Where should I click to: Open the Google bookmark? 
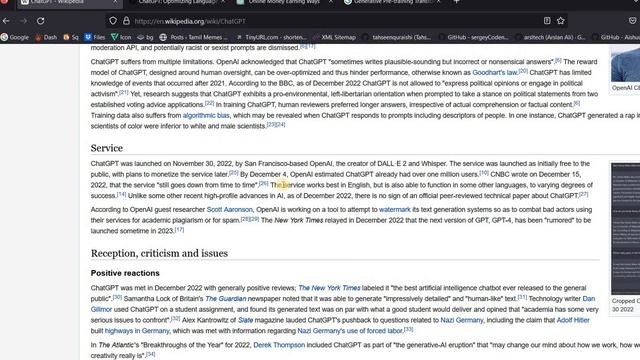(x=15, y=37)
